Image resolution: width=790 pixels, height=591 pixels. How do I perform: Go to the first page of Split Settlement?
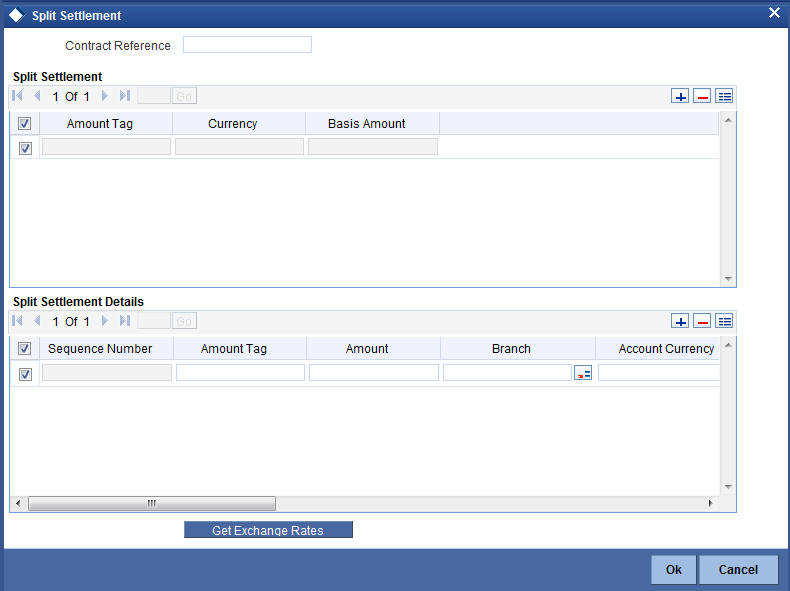coord(17,96)
